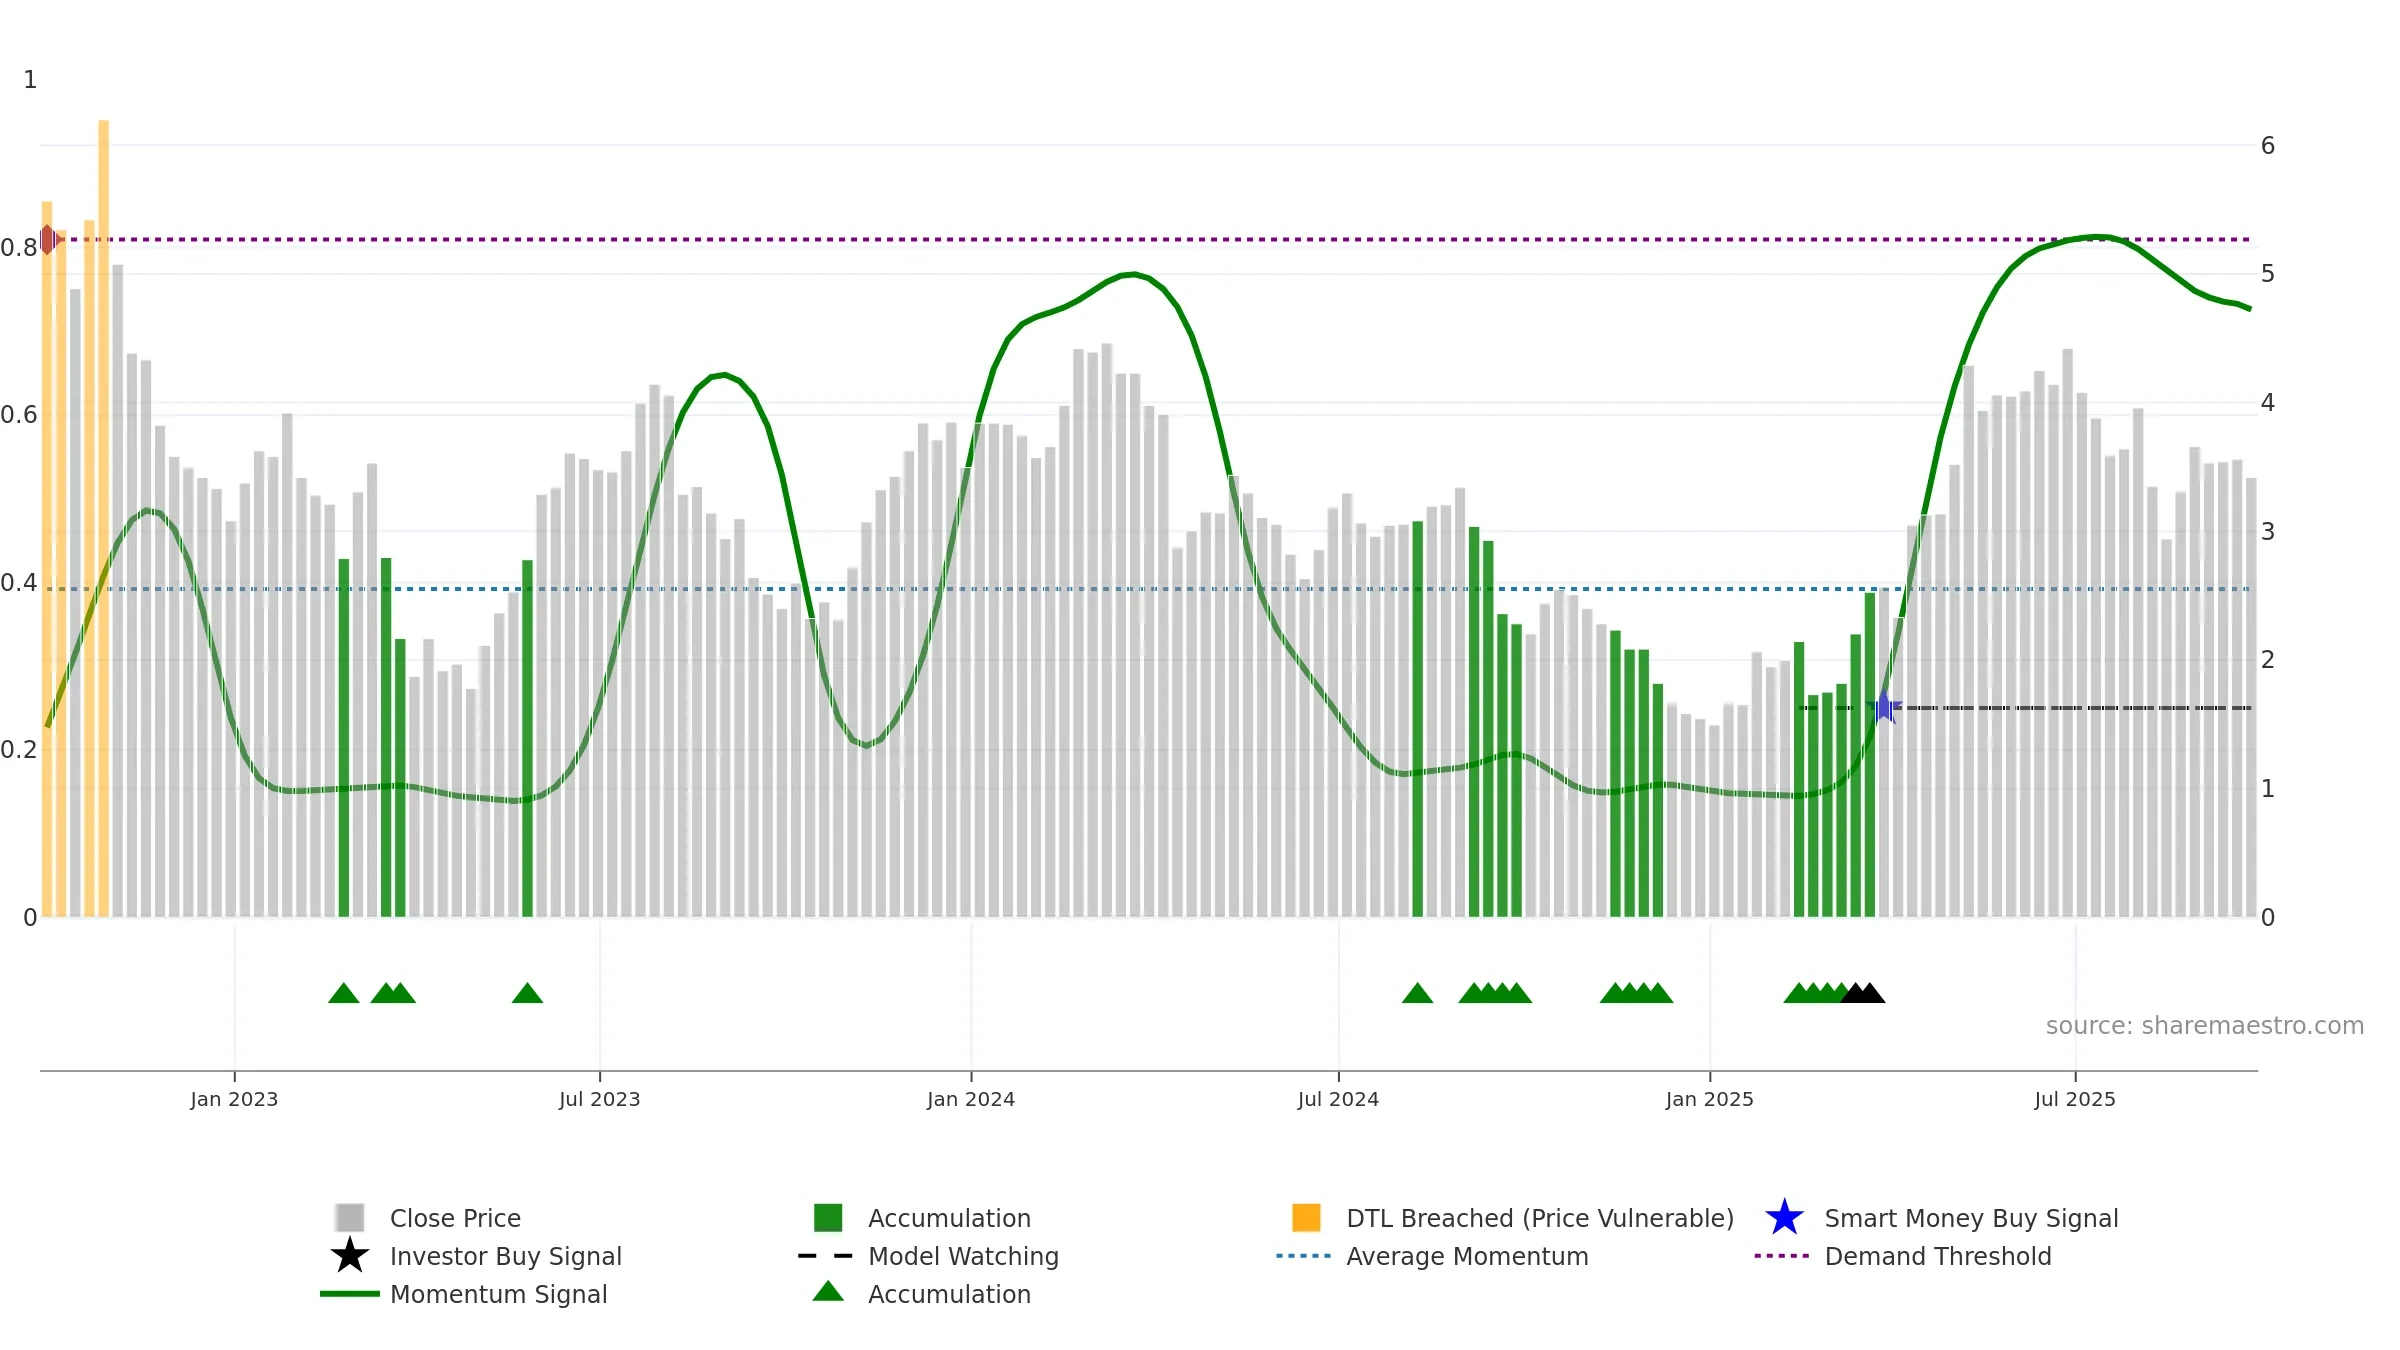
Task: Toggle the Model Watching legend entry
Action: coord(963,1256)
